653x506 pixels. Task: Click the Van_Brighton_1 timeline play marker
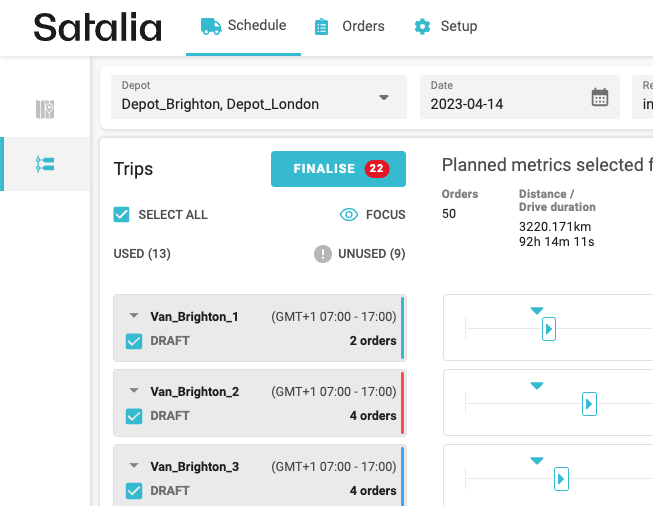tap(548, 329)
